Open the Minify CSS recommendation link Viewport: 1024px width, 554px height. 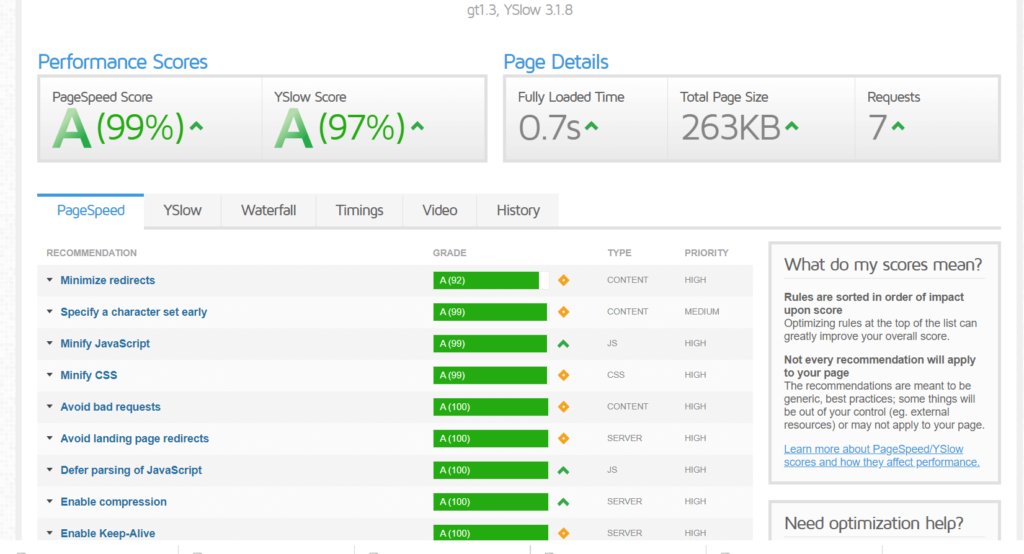coord(89,376)
